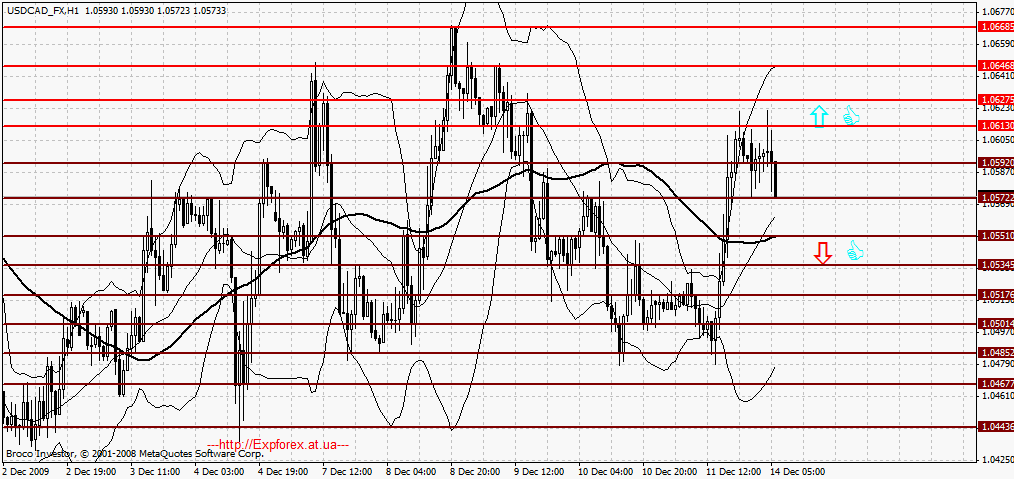The width and height of the screenshot is (1014, 479).
Task: Select the 1.0613 red price label
Action: (x=997, y=126)
